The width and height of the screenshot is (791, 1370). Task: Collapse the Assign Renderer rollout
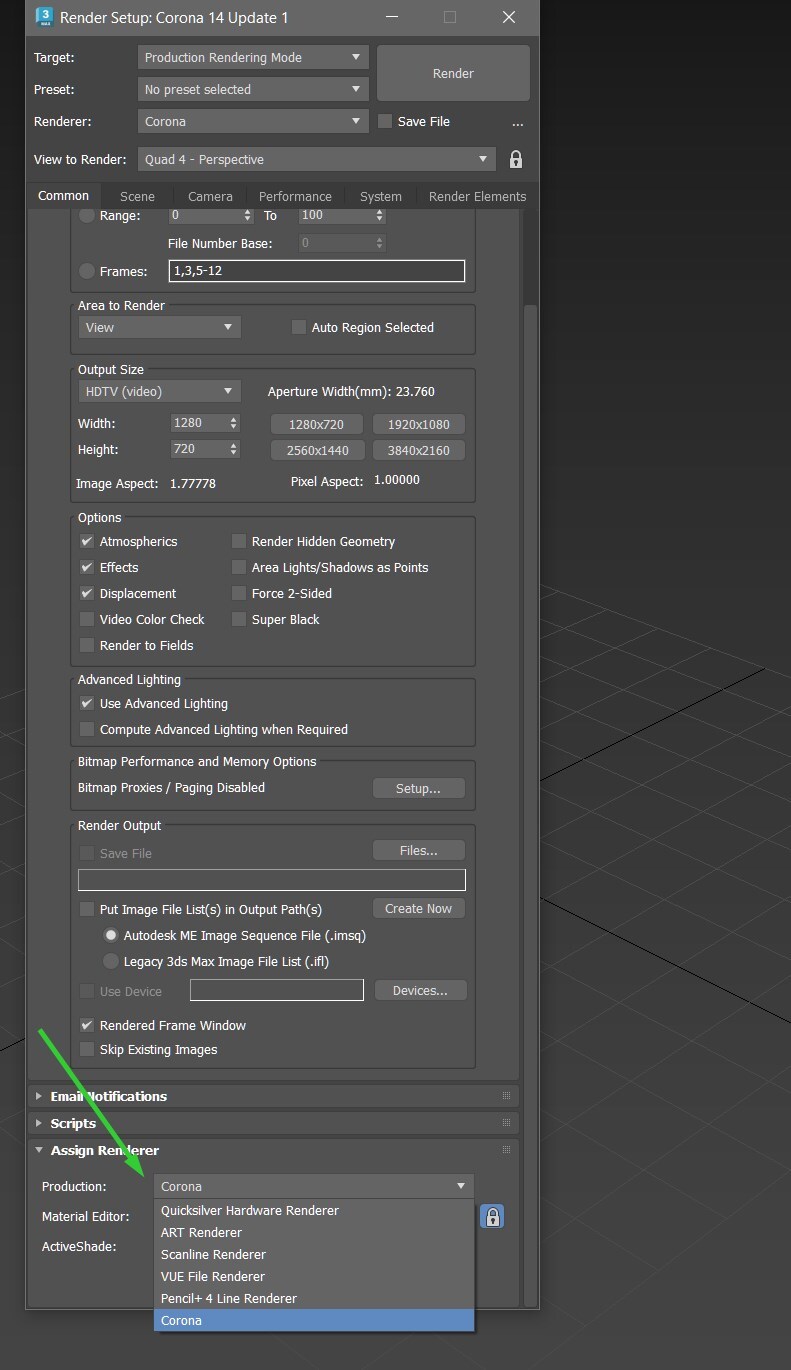39,1150
